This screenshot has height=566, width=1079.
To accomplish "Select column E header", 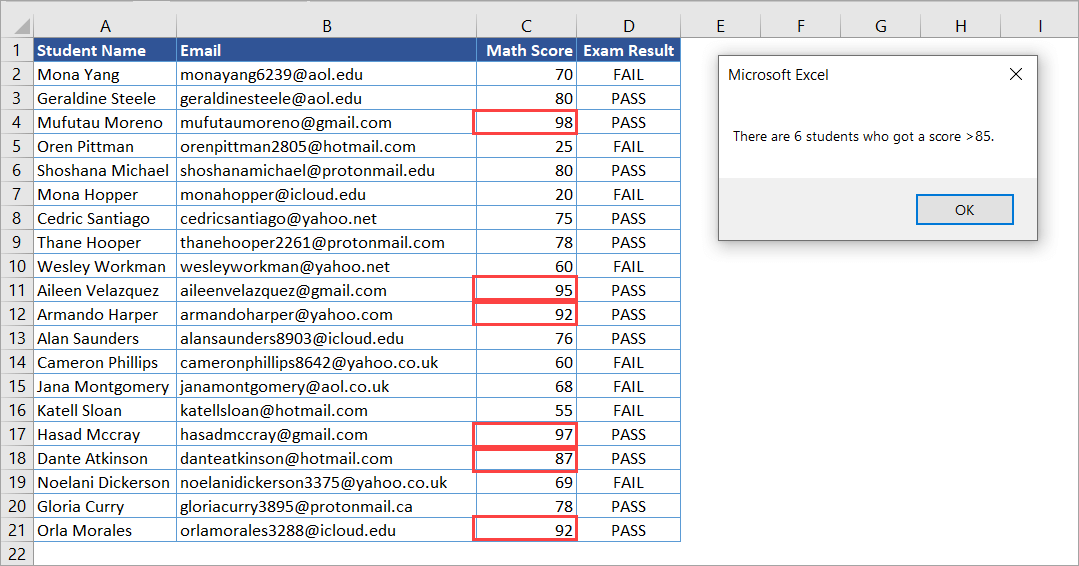I will 720,26.
